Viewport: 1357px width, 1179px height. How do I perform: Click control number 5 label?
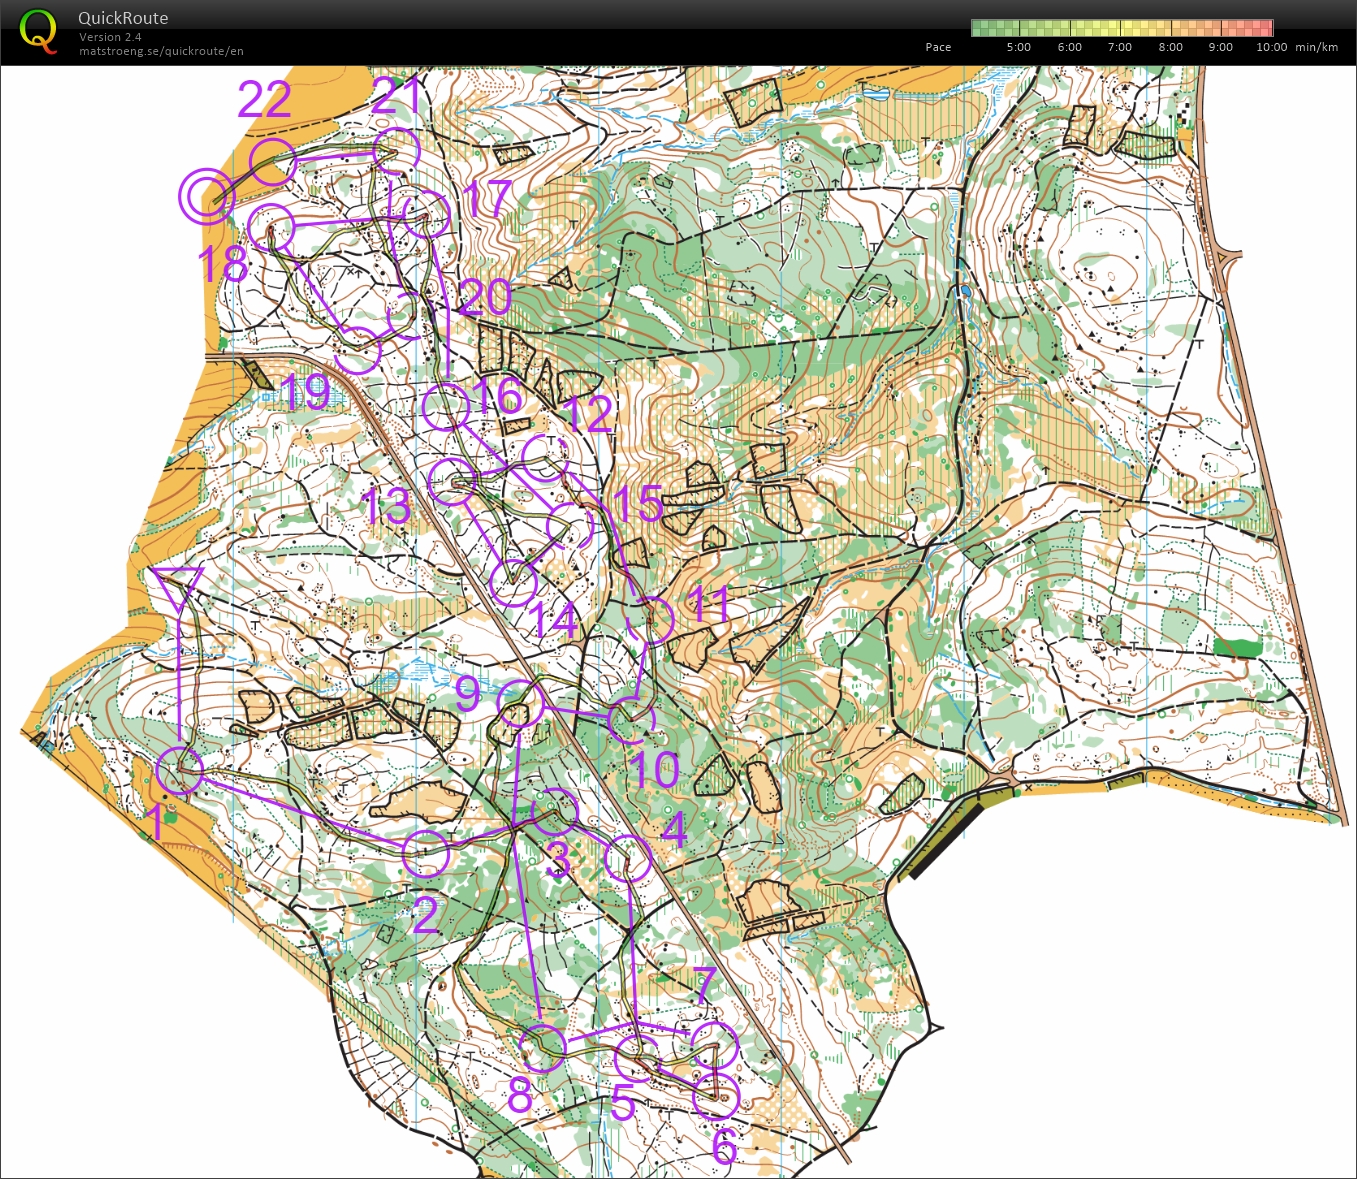[x=622, y=1103]
